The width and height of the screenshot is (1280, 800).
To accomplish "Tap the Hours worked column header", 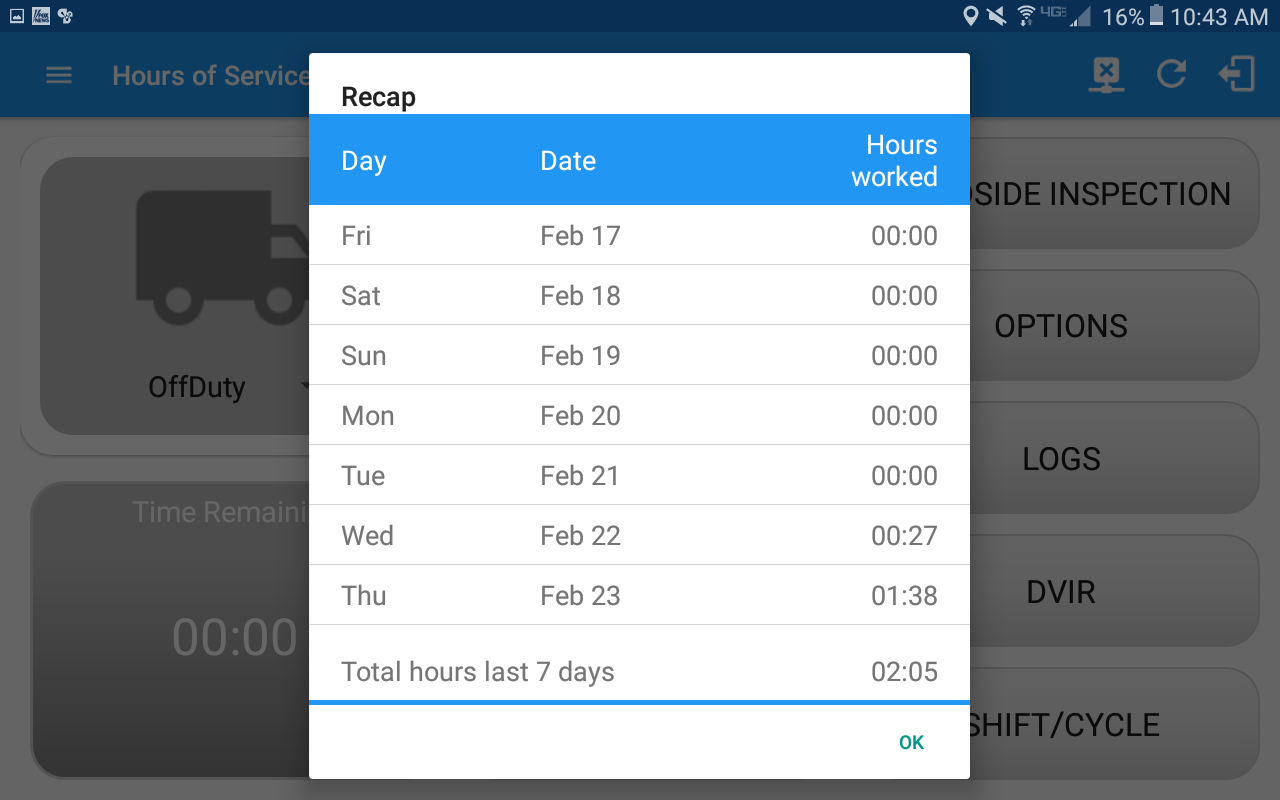I will click(x=893, y=161).
